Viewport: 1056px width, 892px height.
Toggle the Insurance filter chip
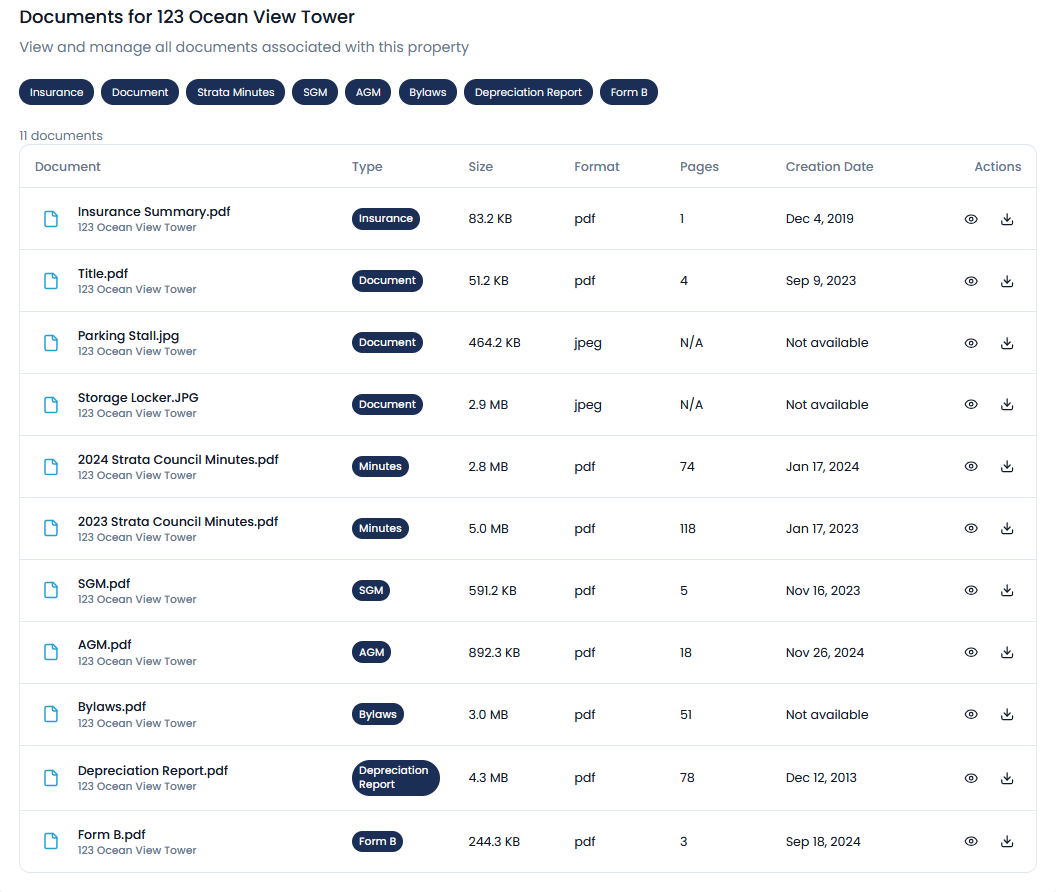56,92
